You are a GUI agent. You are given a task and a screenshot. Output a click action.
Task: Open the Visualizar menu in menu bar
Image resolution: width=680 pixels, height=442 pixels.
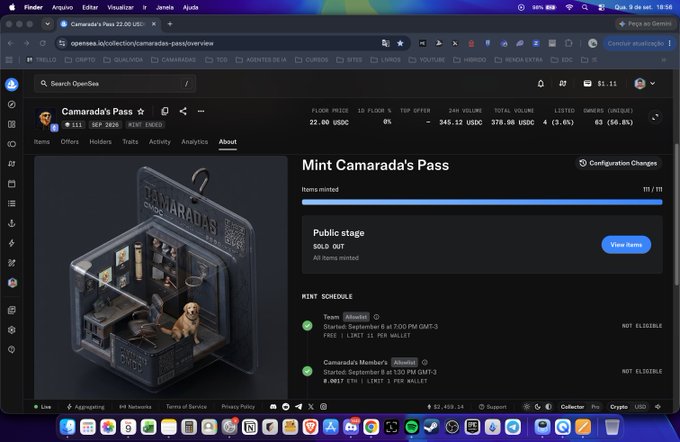[x=120, y=7]
